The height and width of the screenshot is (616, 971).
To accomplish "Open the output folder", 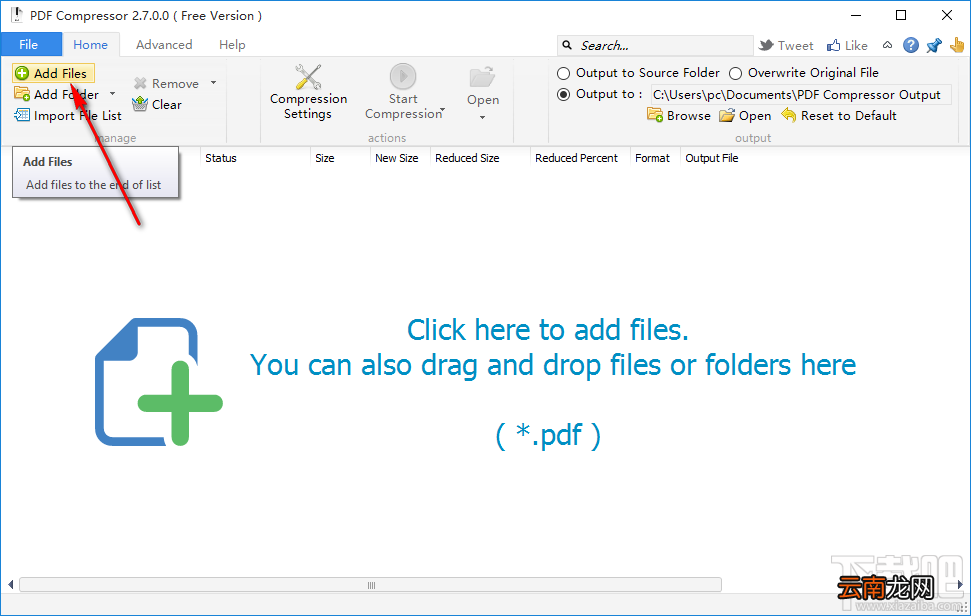I will point(745,115).
